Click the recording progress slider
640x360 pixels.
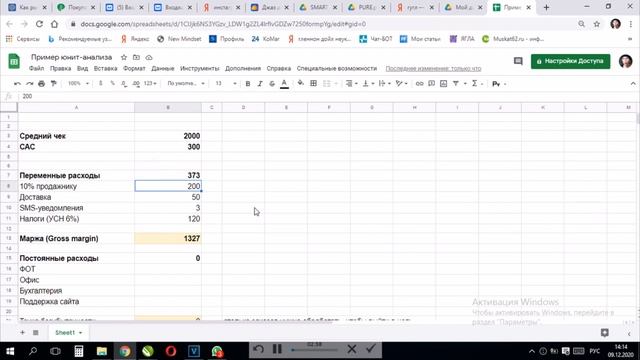point(314,350)
